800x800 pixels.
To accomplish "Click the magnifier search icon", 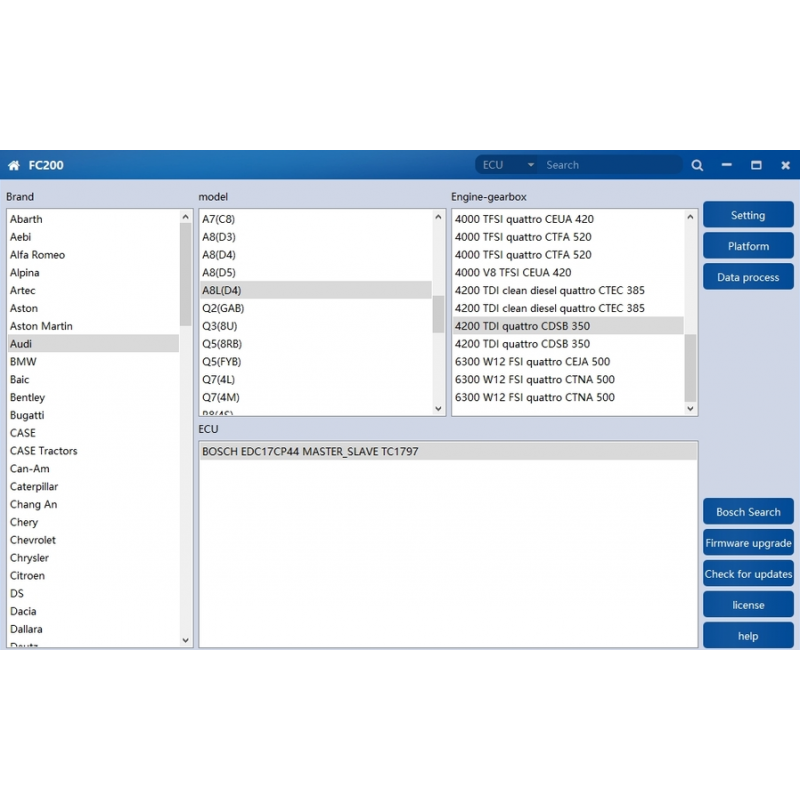I will click(x=697, y=165).
